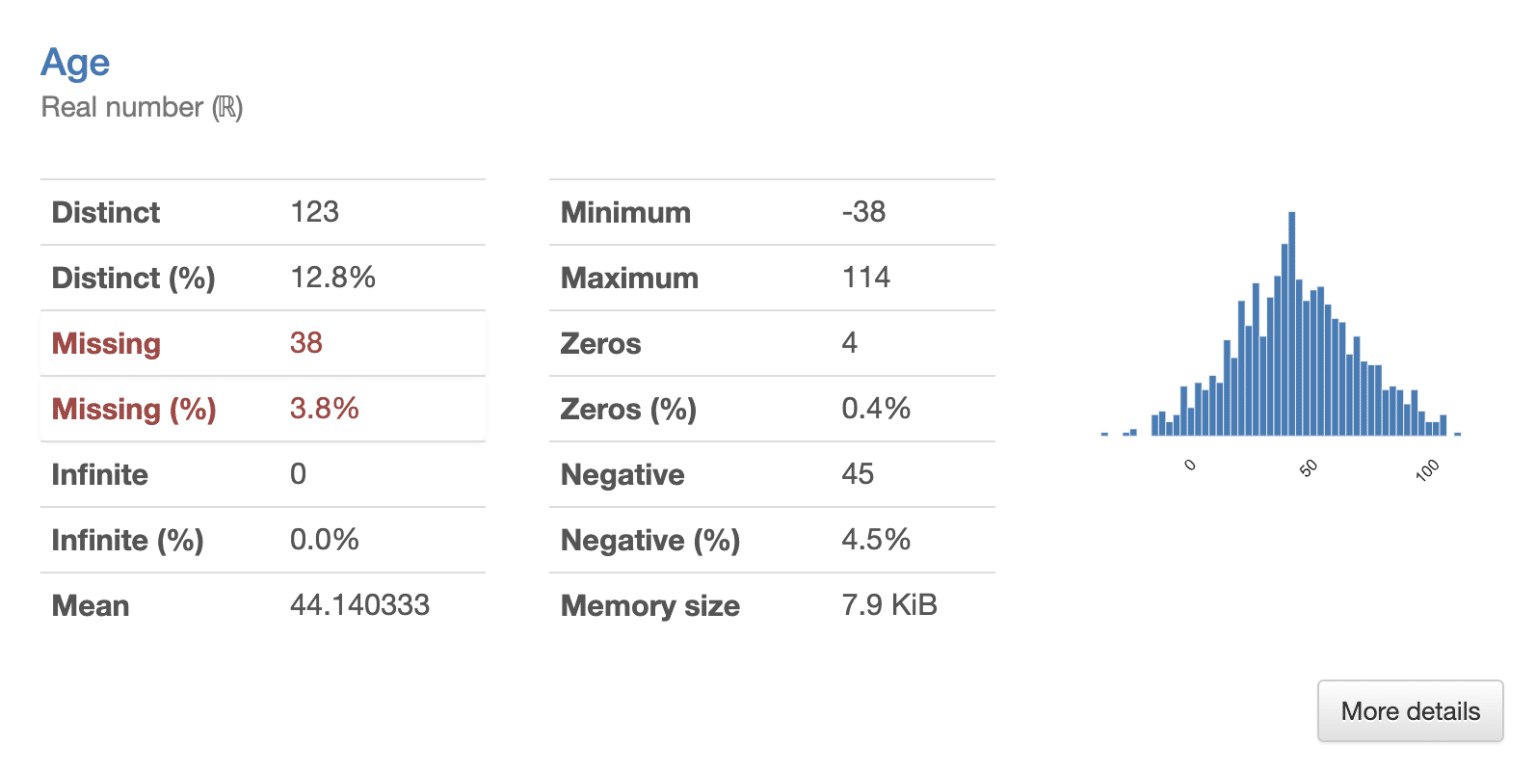Click the Missing (%) value 3.8%
1536x773 pixels.
tap(324, 409)
